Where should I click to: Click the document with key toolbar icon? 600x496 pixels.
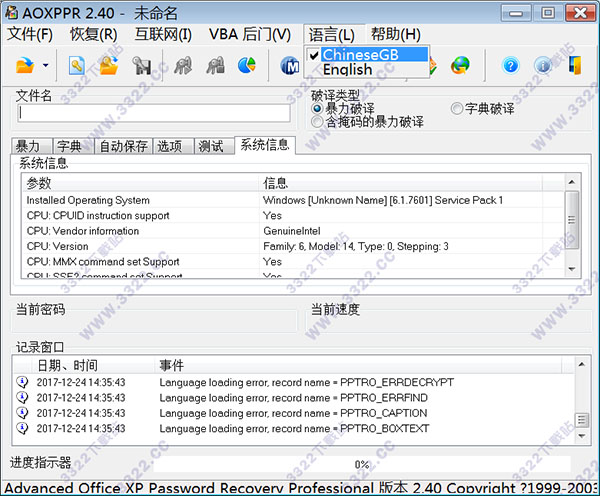(77, 65)
